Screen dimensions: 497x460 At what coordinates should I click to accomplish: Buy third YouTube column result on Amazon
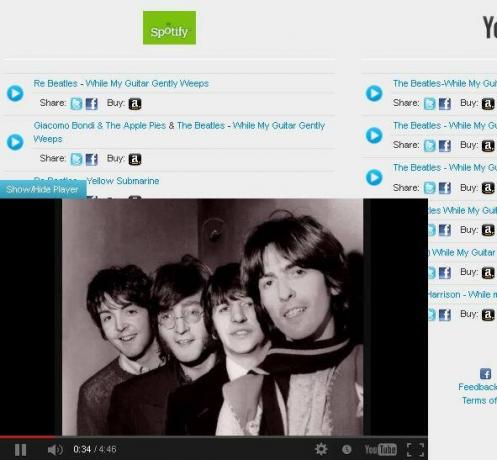[488, 188]
